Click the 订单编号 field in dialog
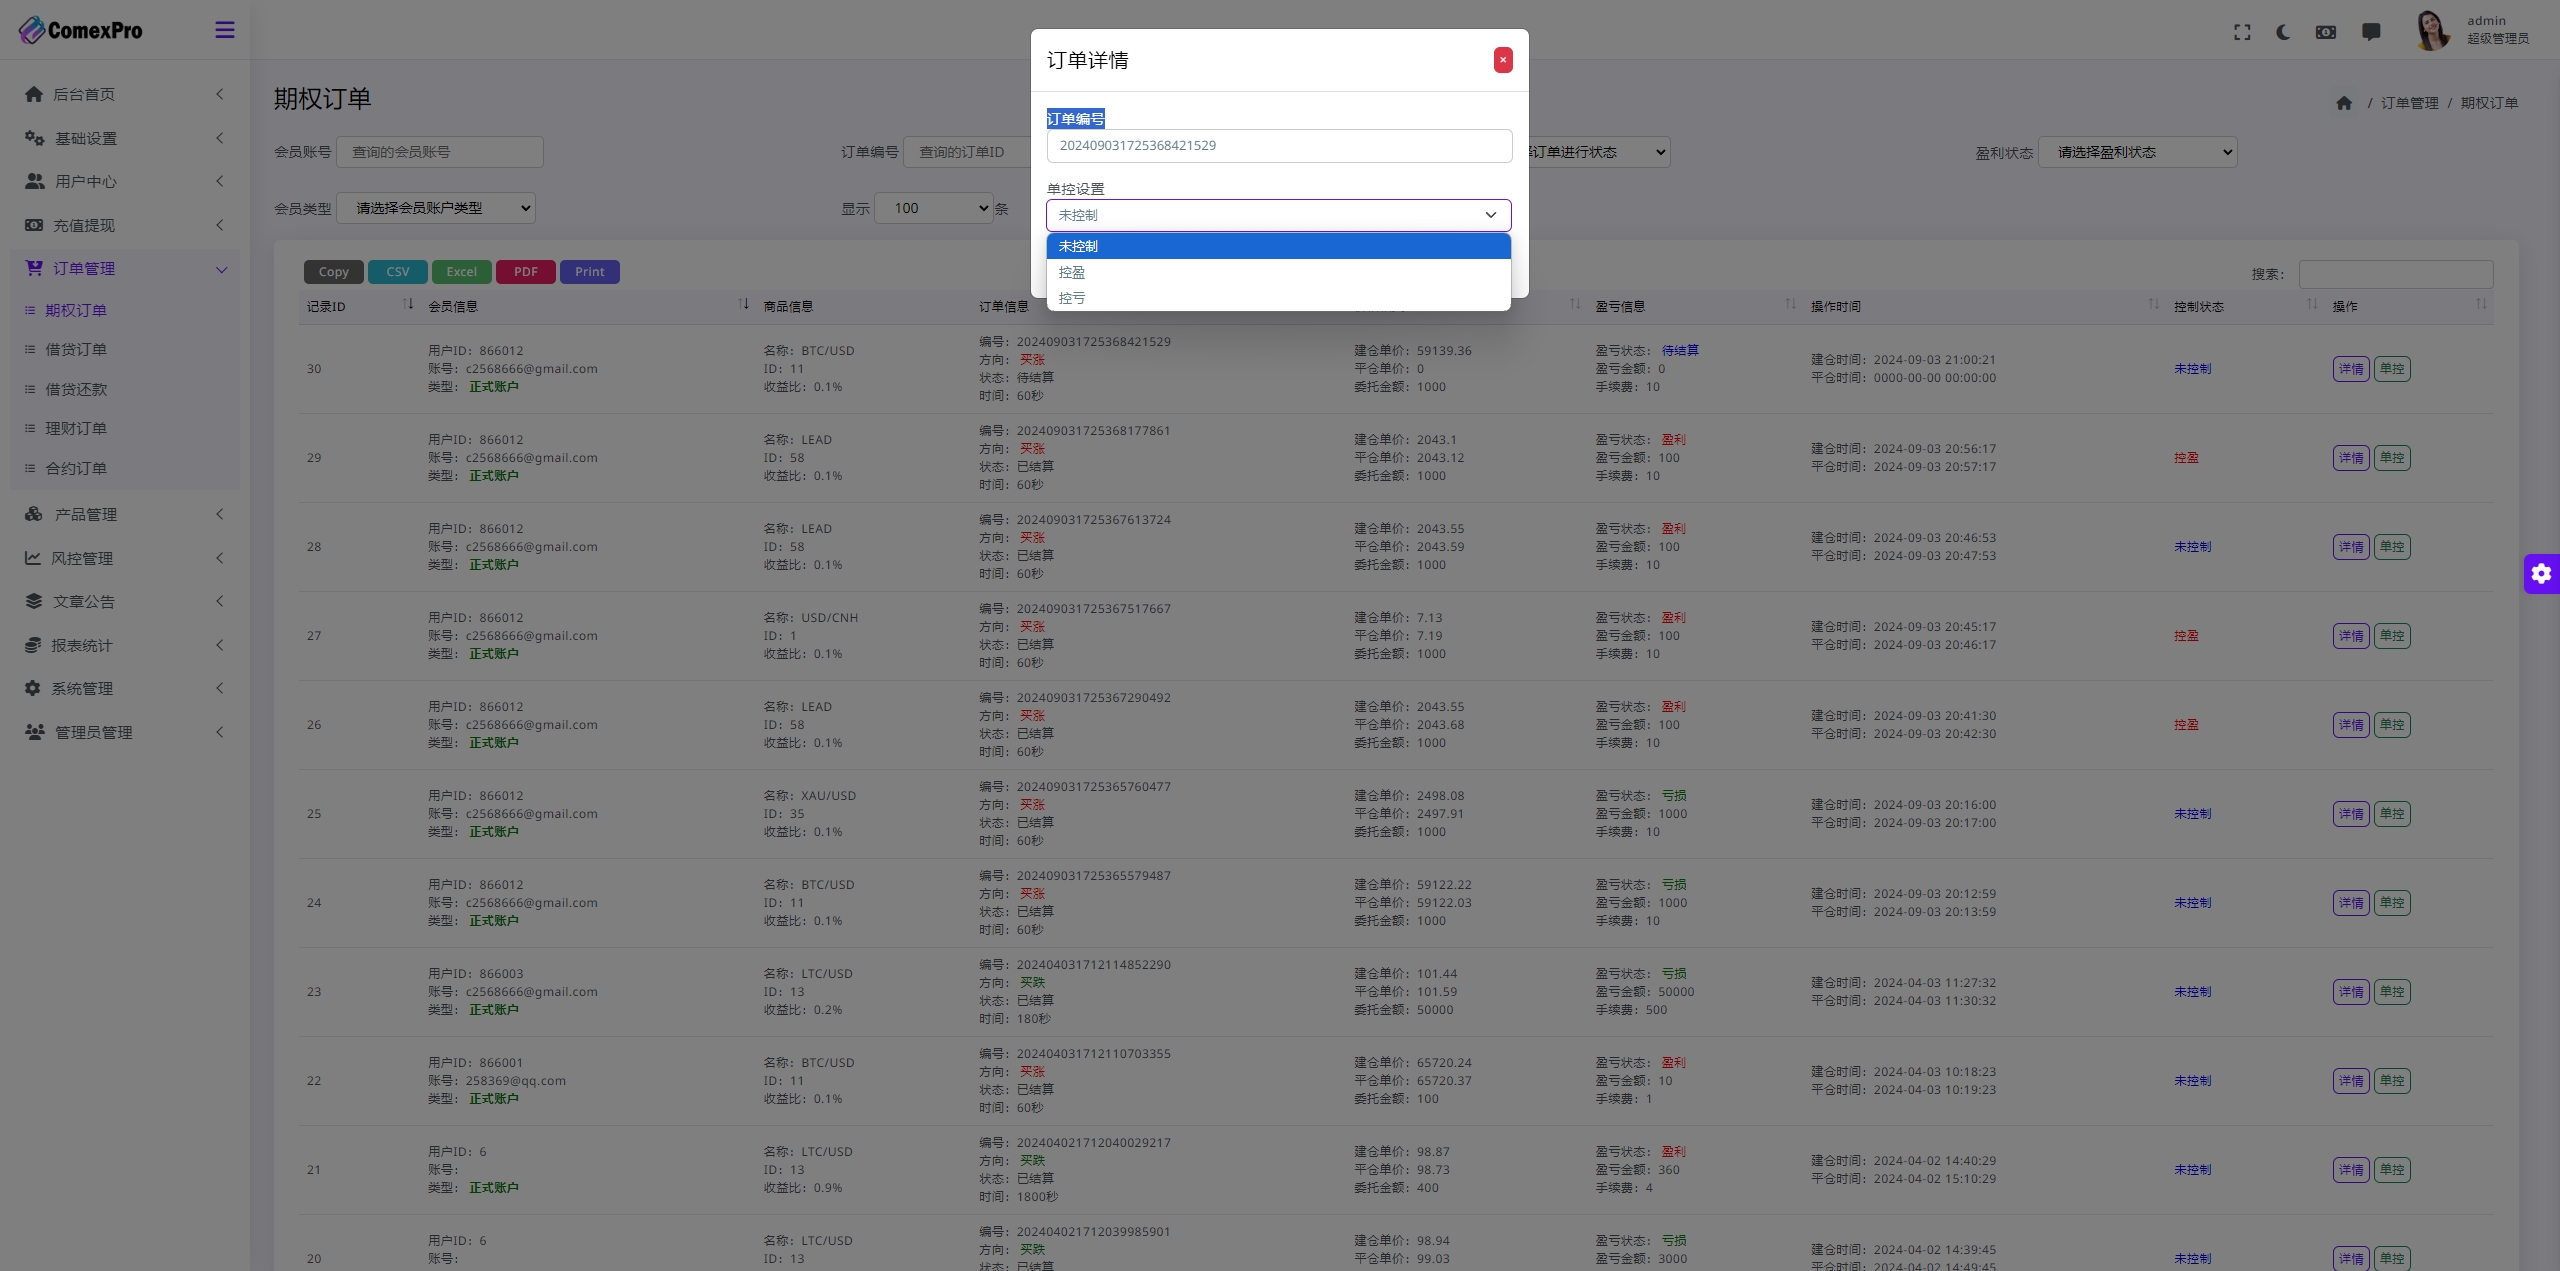Image resolution: width=2560 pixels, height=1271 pixels. [x=1278, y=146]
